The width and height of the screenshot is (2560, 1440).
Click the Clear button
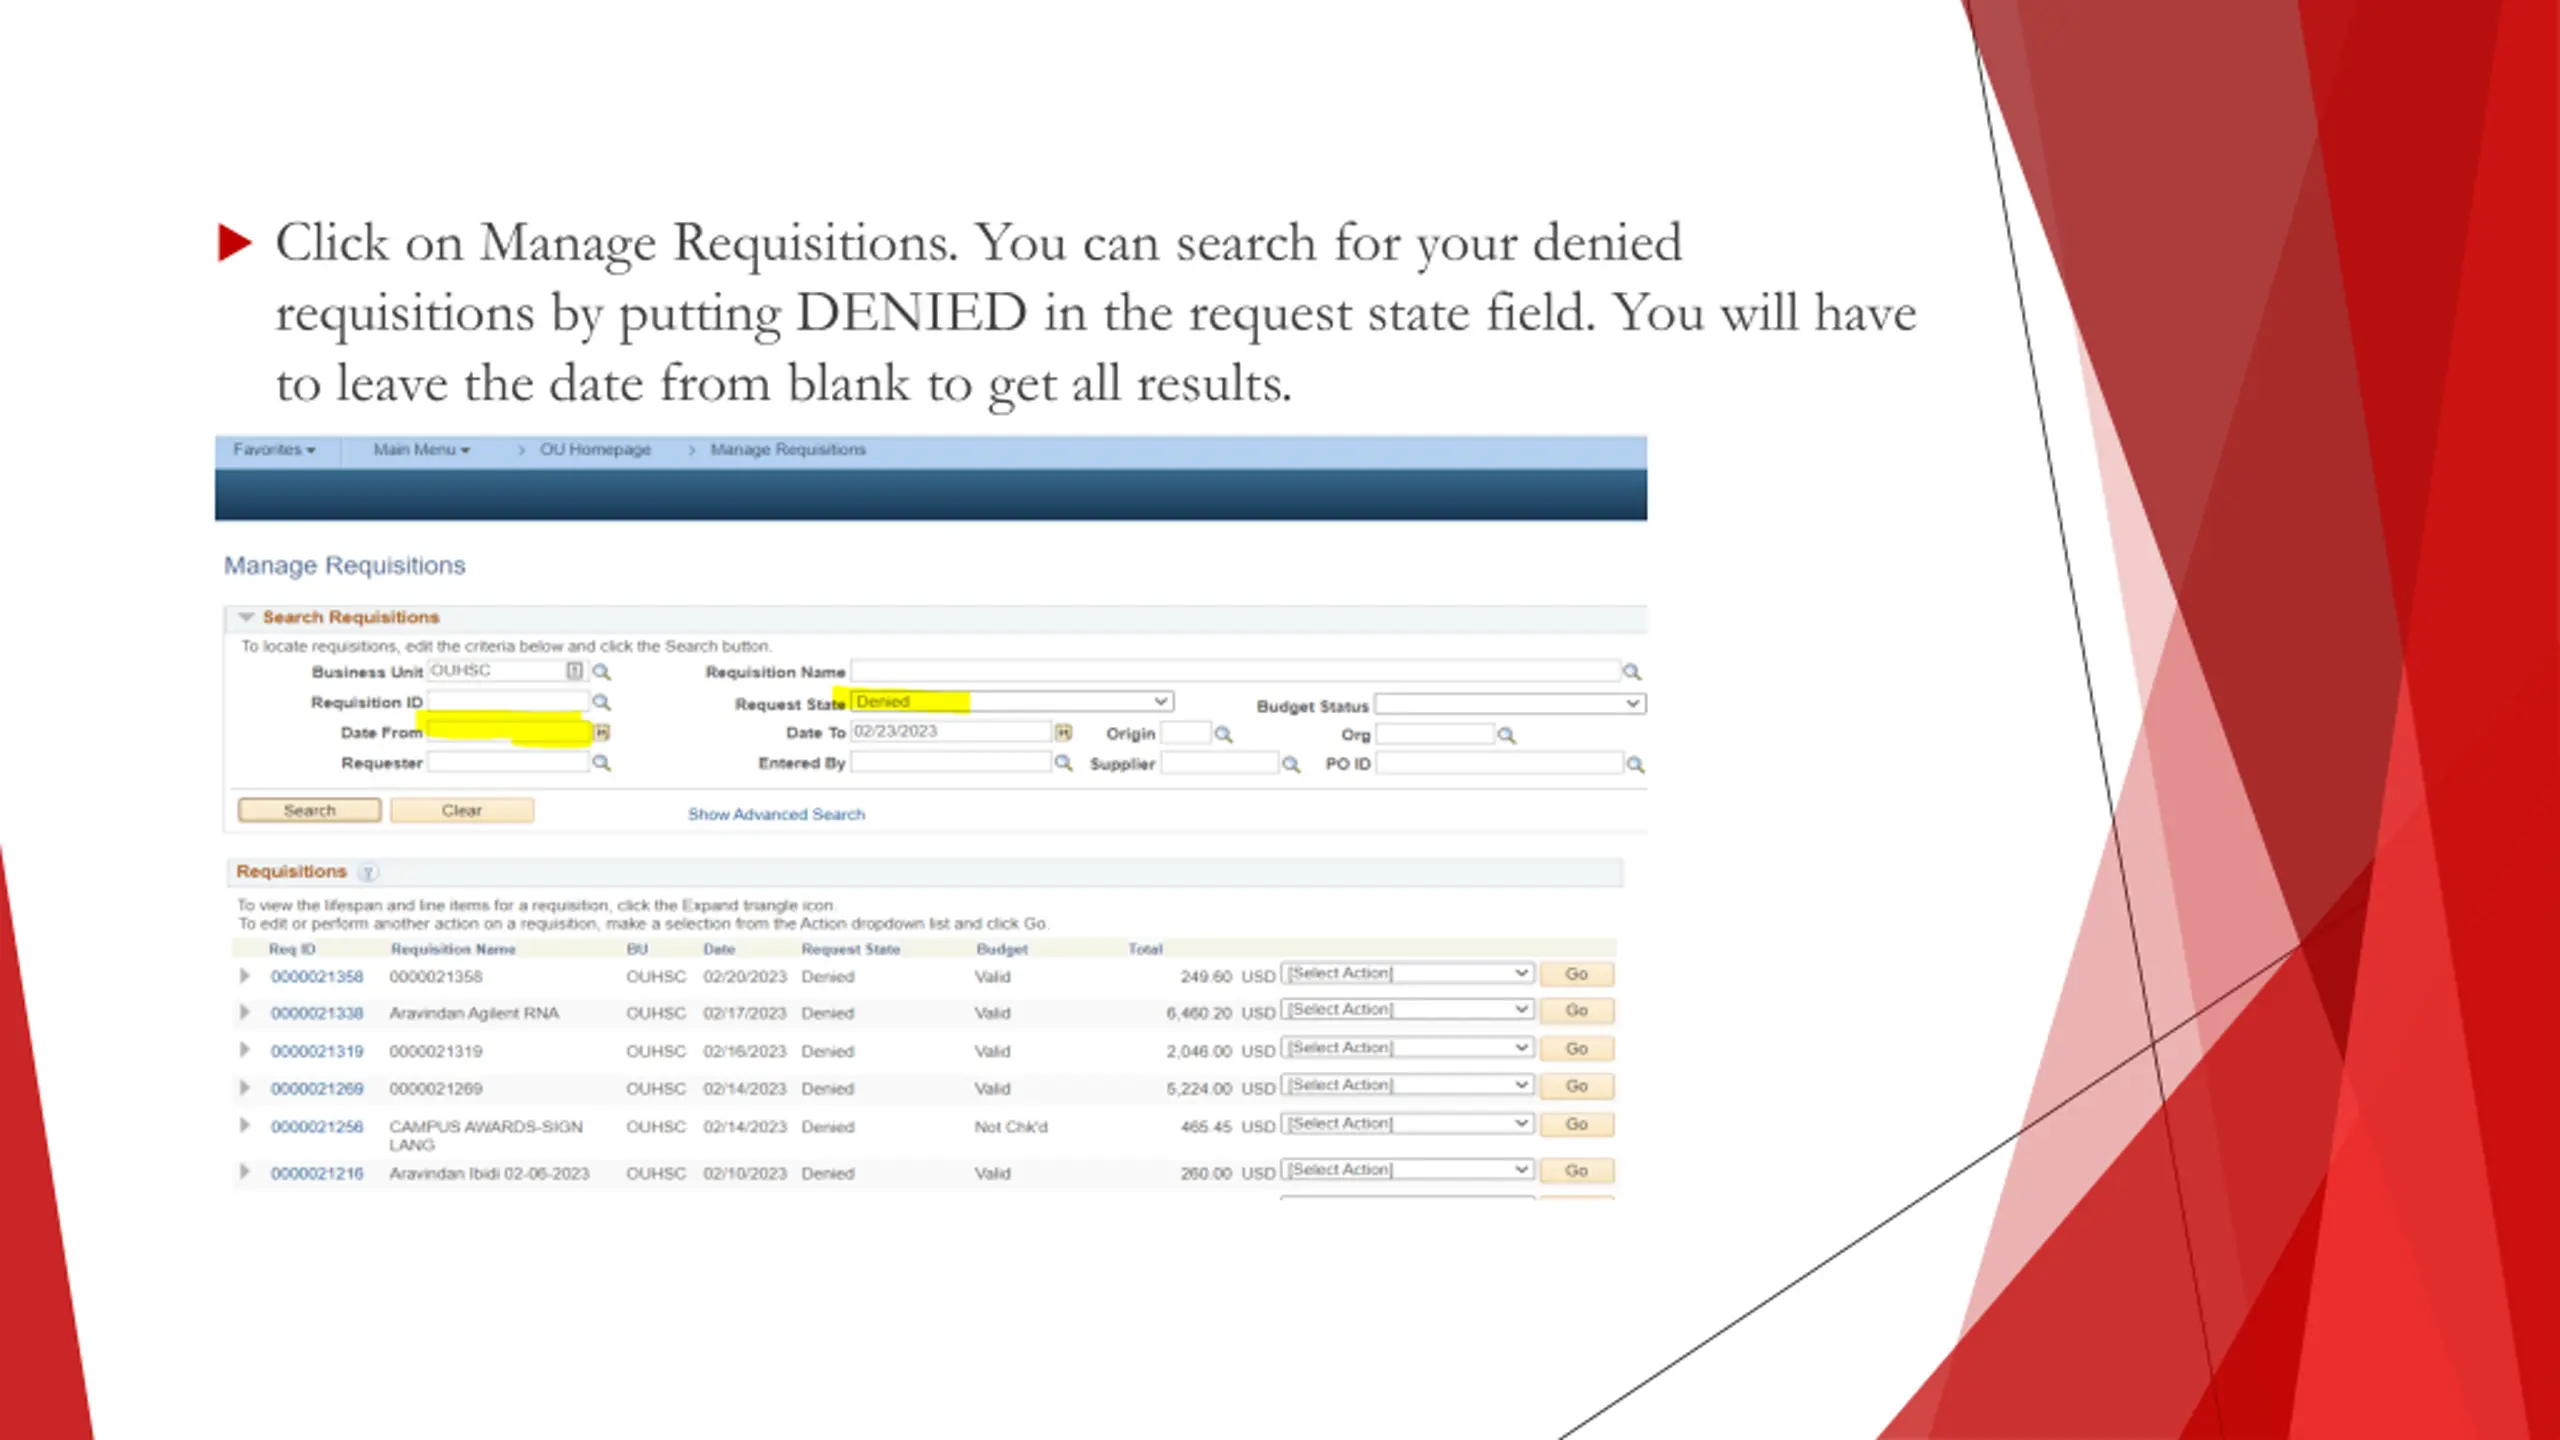[x=462, y=810]
